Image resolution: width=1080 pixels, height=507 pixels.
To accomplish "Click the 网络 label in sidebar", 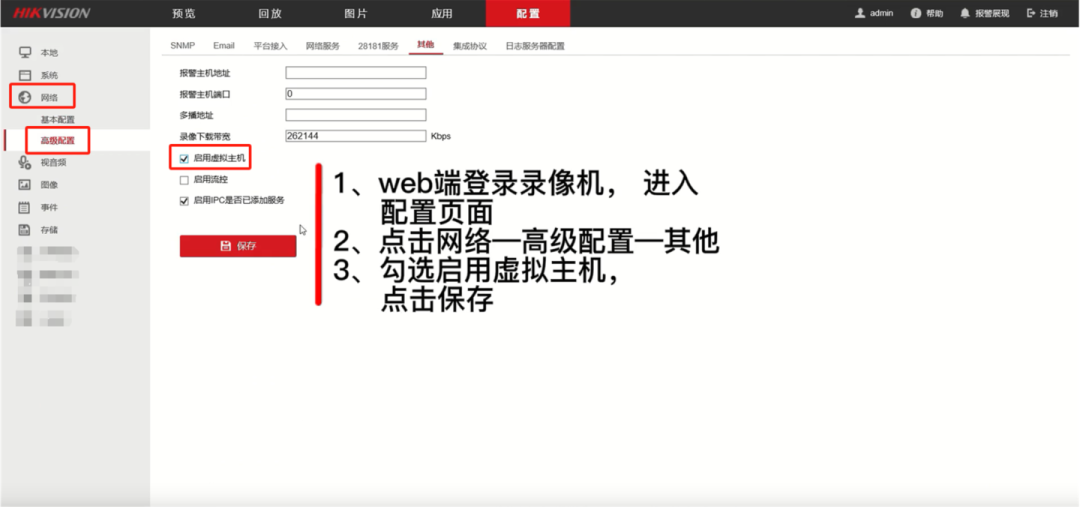I will 49,98.
